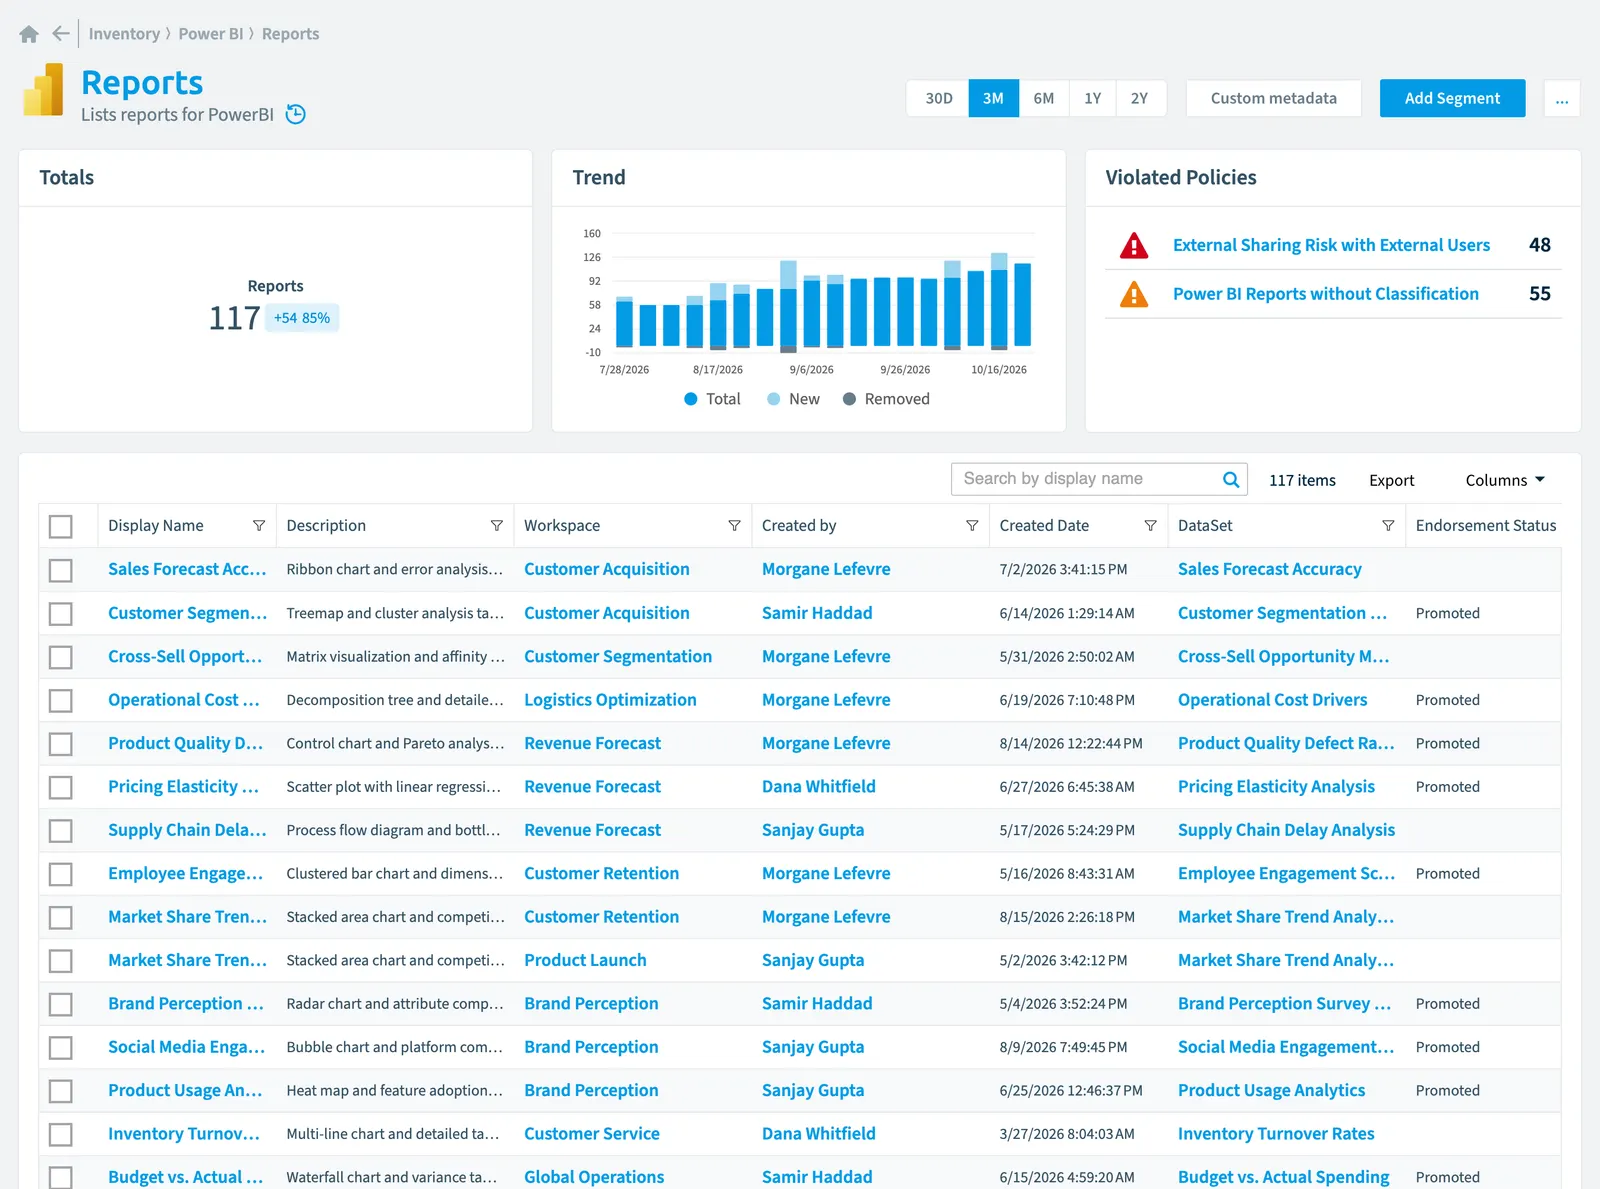Toggle the select-all header checkbox
This screenshot has height=1189, width=1600.
(x=61, y=526)
